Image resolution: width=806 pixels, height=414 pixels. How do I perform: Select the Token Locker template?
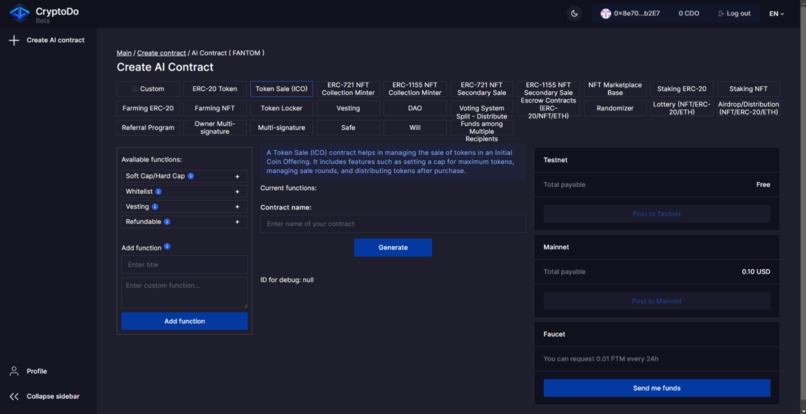point(282,109)
